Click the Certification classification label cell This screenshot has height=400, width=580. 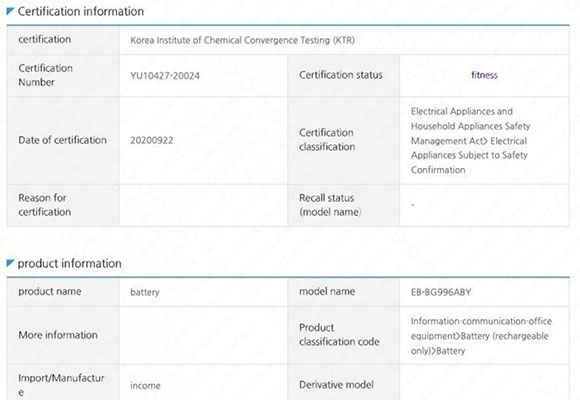tap(344, 140)
